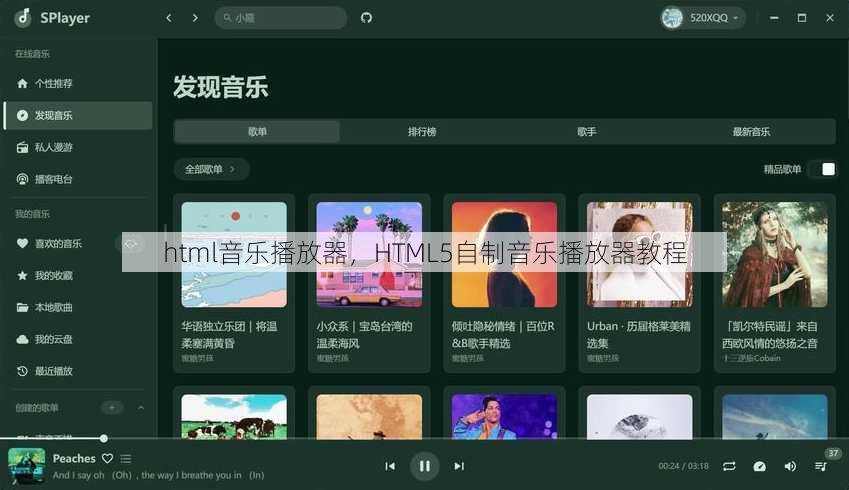Skip to the previous track
Image resolution: width=849 pixels, height=490 pixels.
390,466
